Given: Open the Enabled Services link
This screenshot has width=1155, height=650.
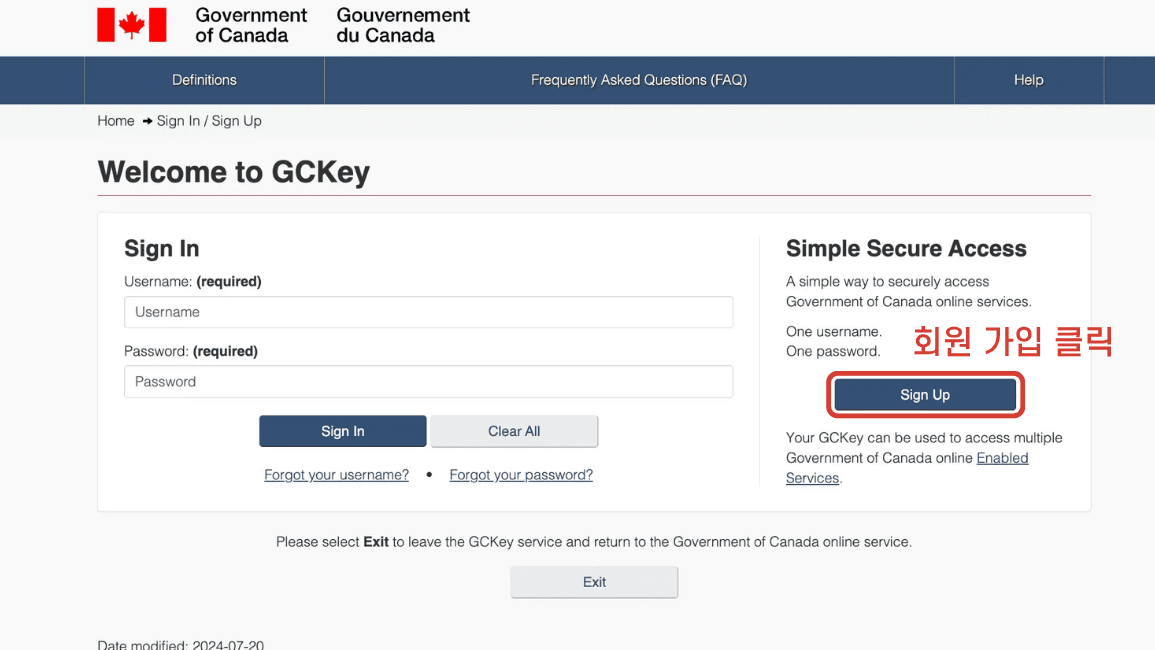Looking at the screenshot, I should (x=1002, y=458).
